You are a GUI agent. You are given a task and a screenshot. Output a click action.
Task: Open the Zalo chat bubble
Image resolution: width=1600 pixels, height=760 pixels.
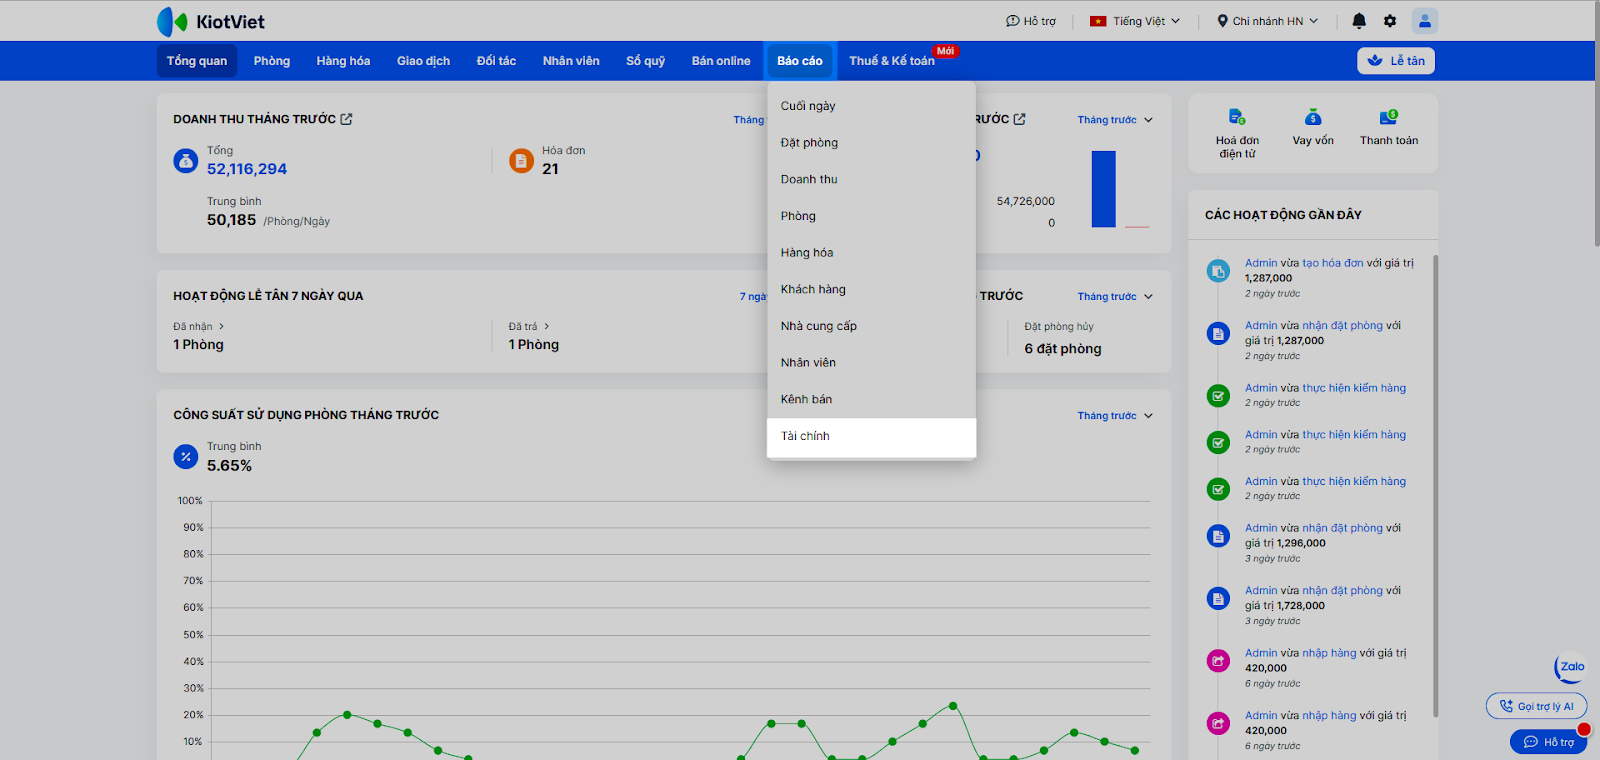click(1571, 667)
